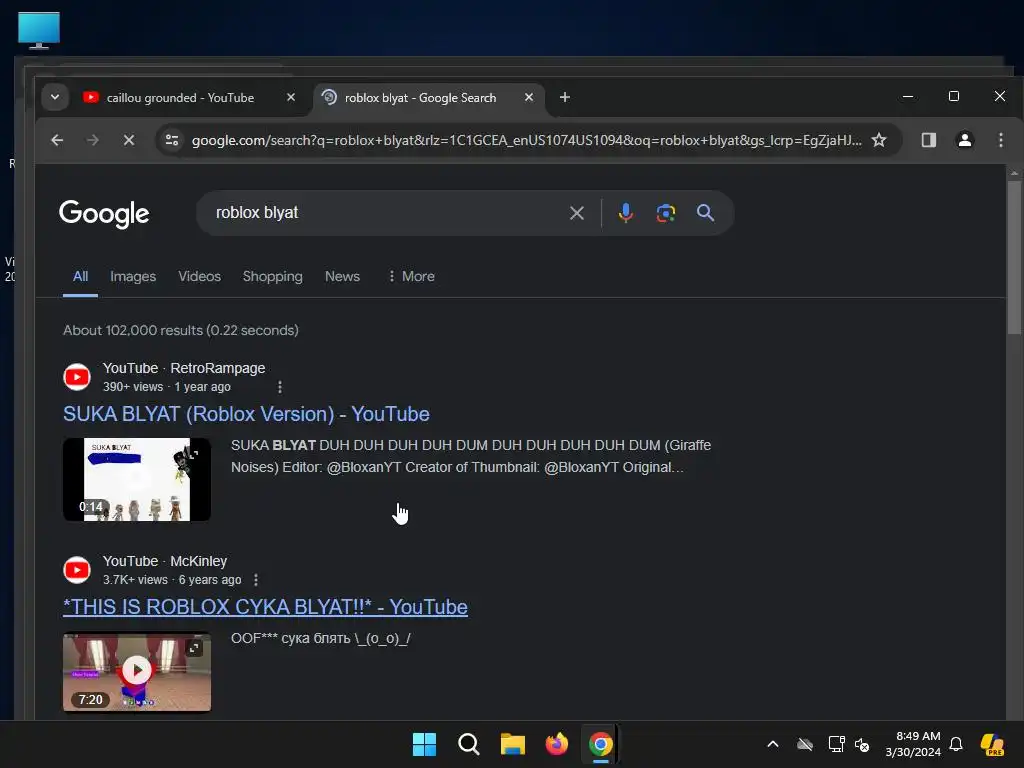Viewport: 1024px width, 768px height.
Task: Click the URL address bar
Action: click(526, 140)
